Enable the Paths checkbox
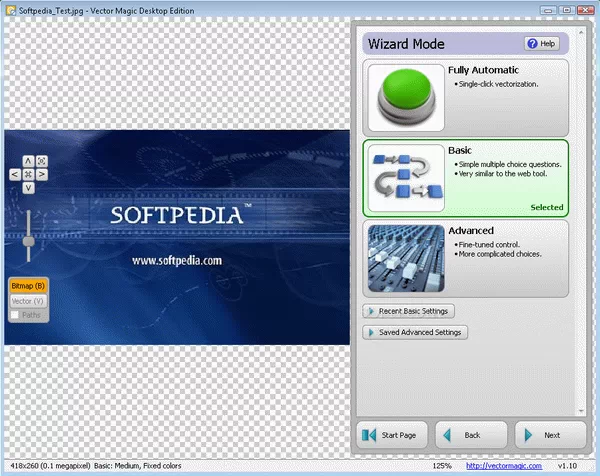Viewport: 600px width, 476px height. [x=15, y=316]
